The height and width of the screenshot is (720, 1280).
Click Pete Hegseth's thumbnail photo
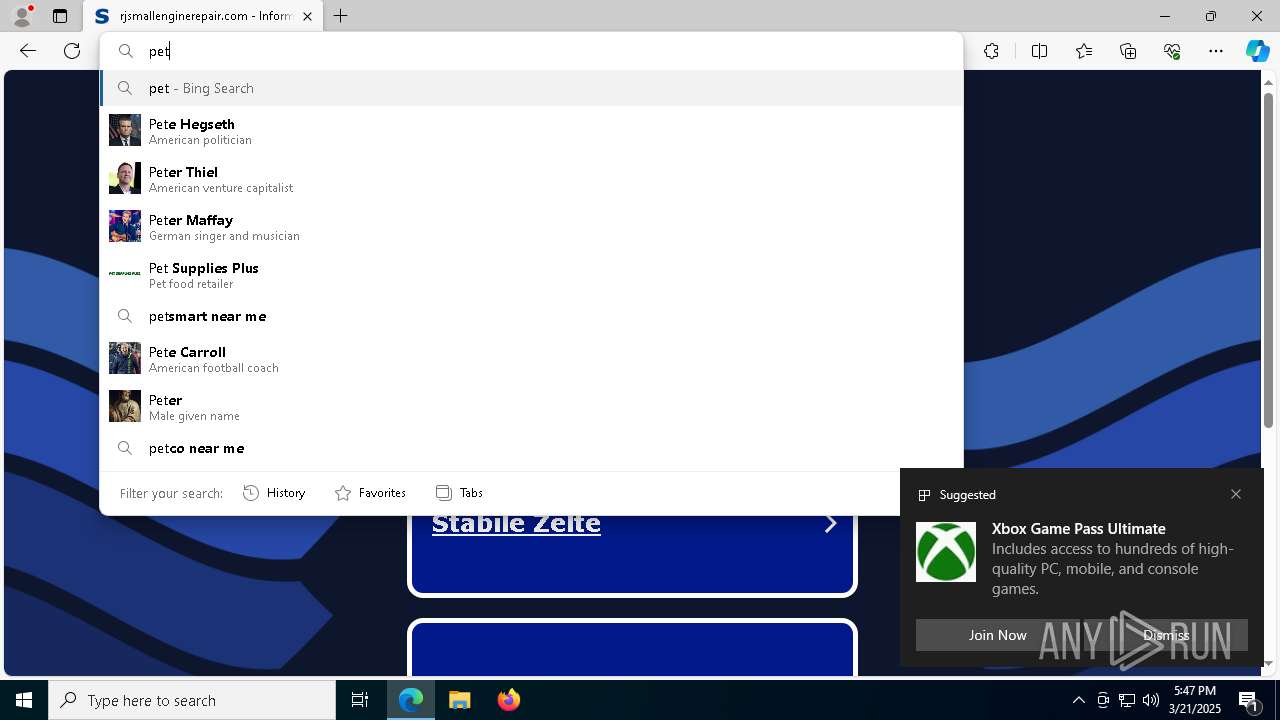coord(125,130)
